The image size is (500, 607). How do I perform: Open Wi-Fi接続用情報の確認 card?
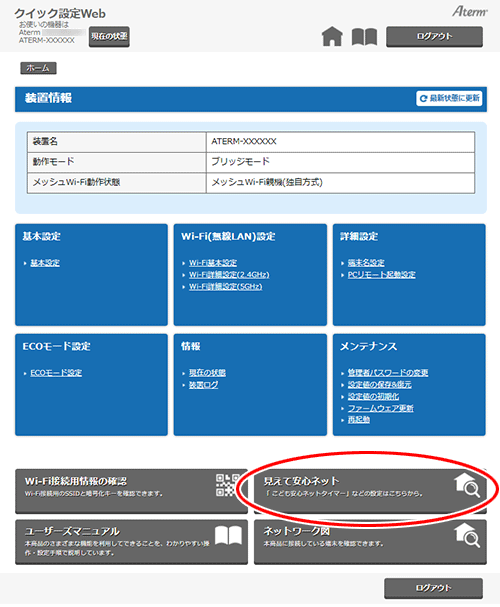(131, 492)
